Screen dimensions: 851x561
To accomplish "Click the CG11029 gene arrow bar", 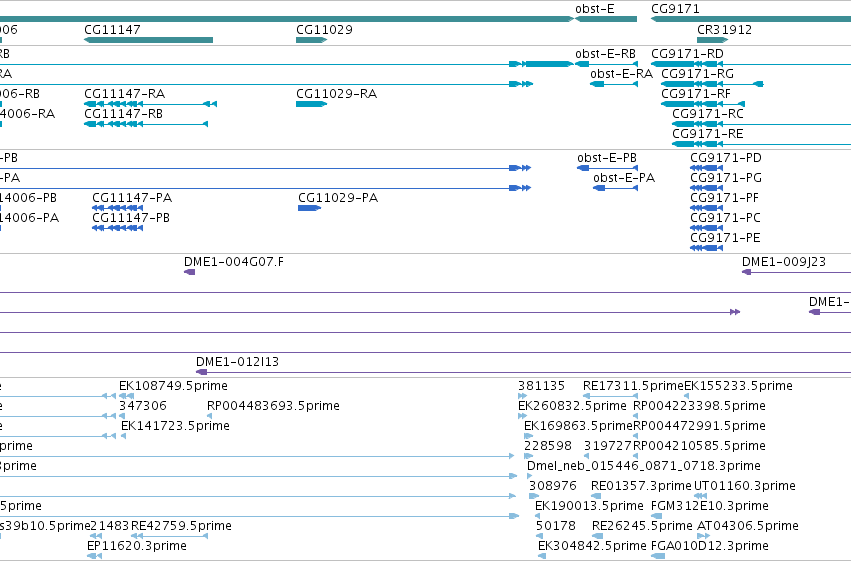I will pyautogui.click(x=312, y=40).
